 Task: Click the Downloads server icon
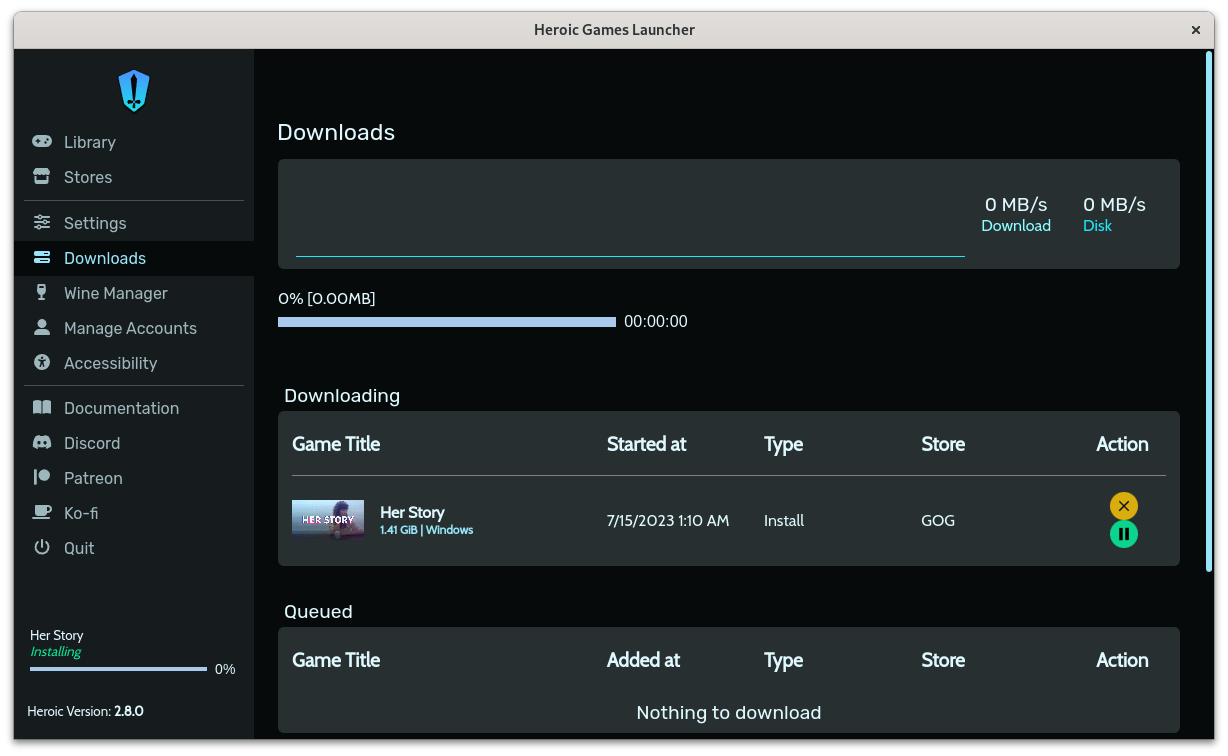pos(42,258)
